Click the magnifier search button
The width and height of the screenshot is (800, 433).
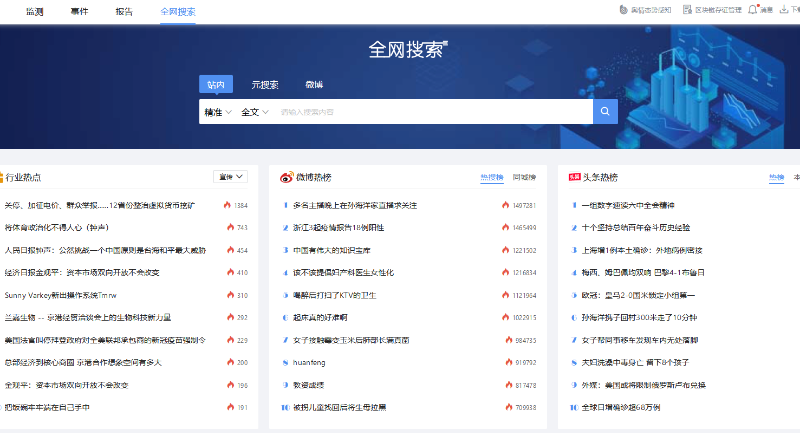[605, 112]
